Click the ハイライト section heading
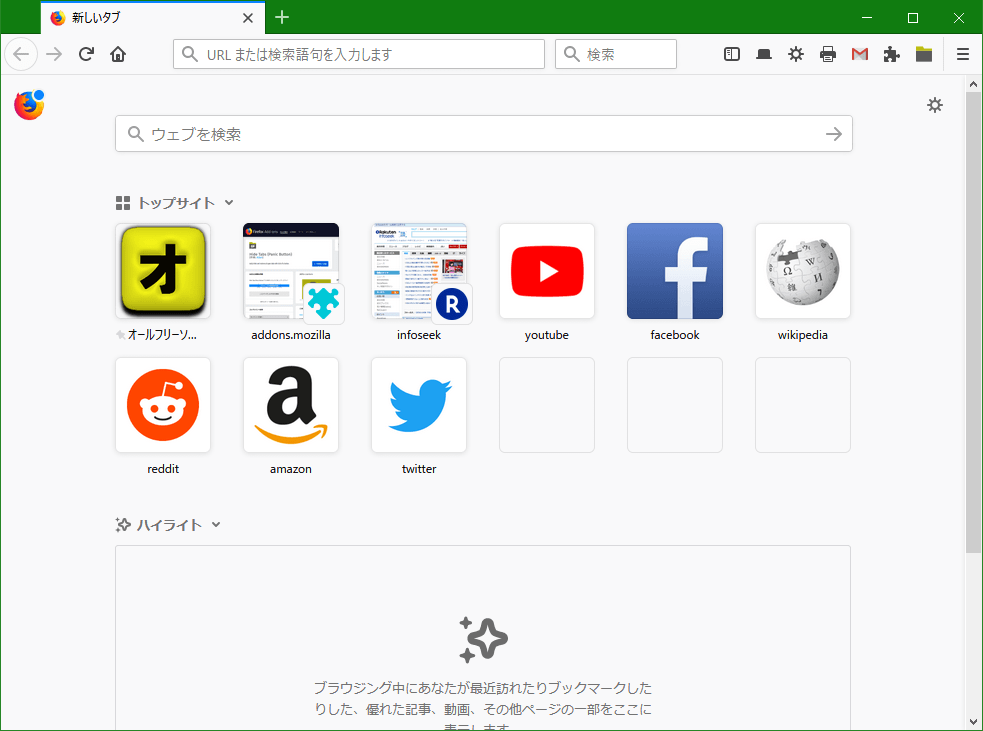 tap(169, 525)
